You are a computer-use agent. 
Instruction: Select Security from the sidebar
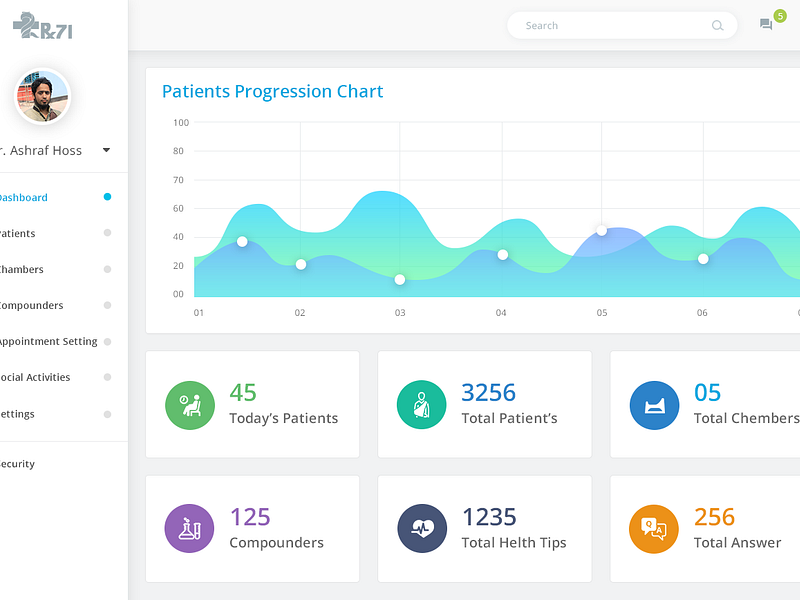[x=21, y=463]
